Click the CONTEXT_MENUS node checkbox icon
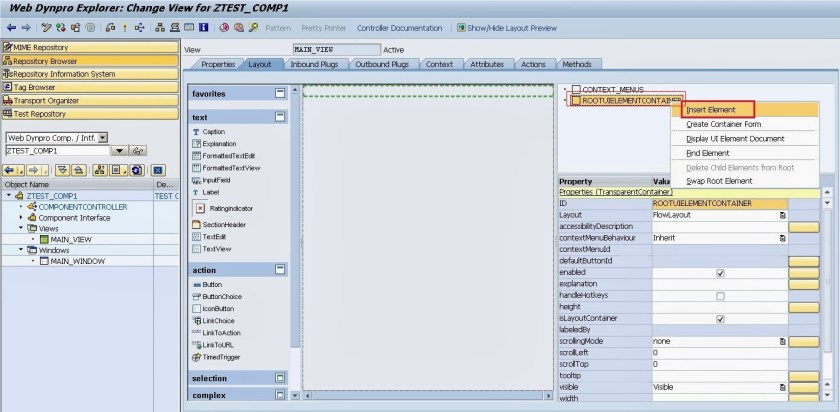This screenshot has width=840, height=412. tap(576, 89)
